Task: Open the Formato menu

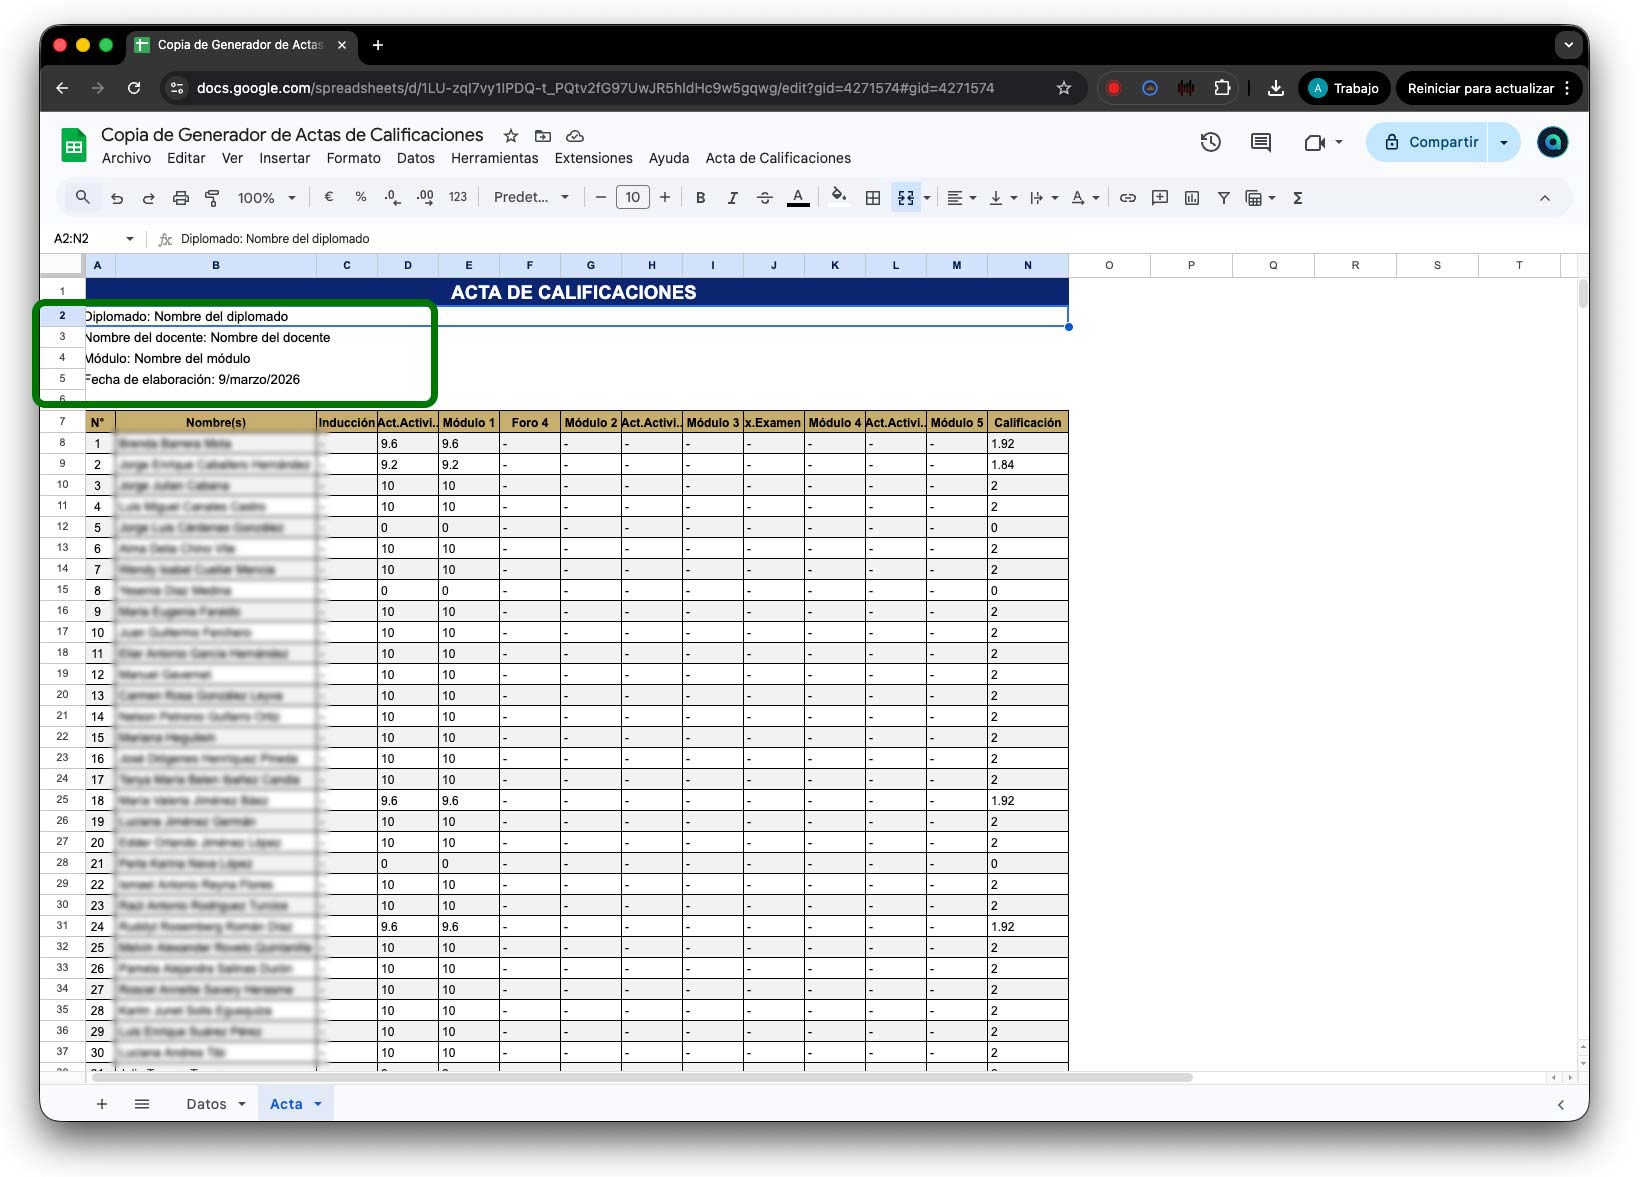Action: tap(353, 158)
